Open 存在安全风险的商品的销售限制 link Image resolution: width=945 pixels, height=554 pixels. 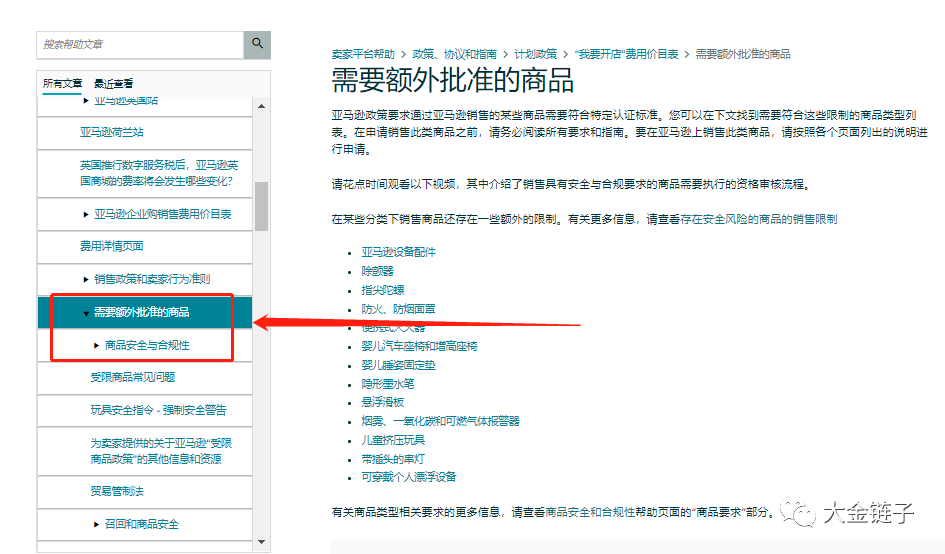point(759,219)
